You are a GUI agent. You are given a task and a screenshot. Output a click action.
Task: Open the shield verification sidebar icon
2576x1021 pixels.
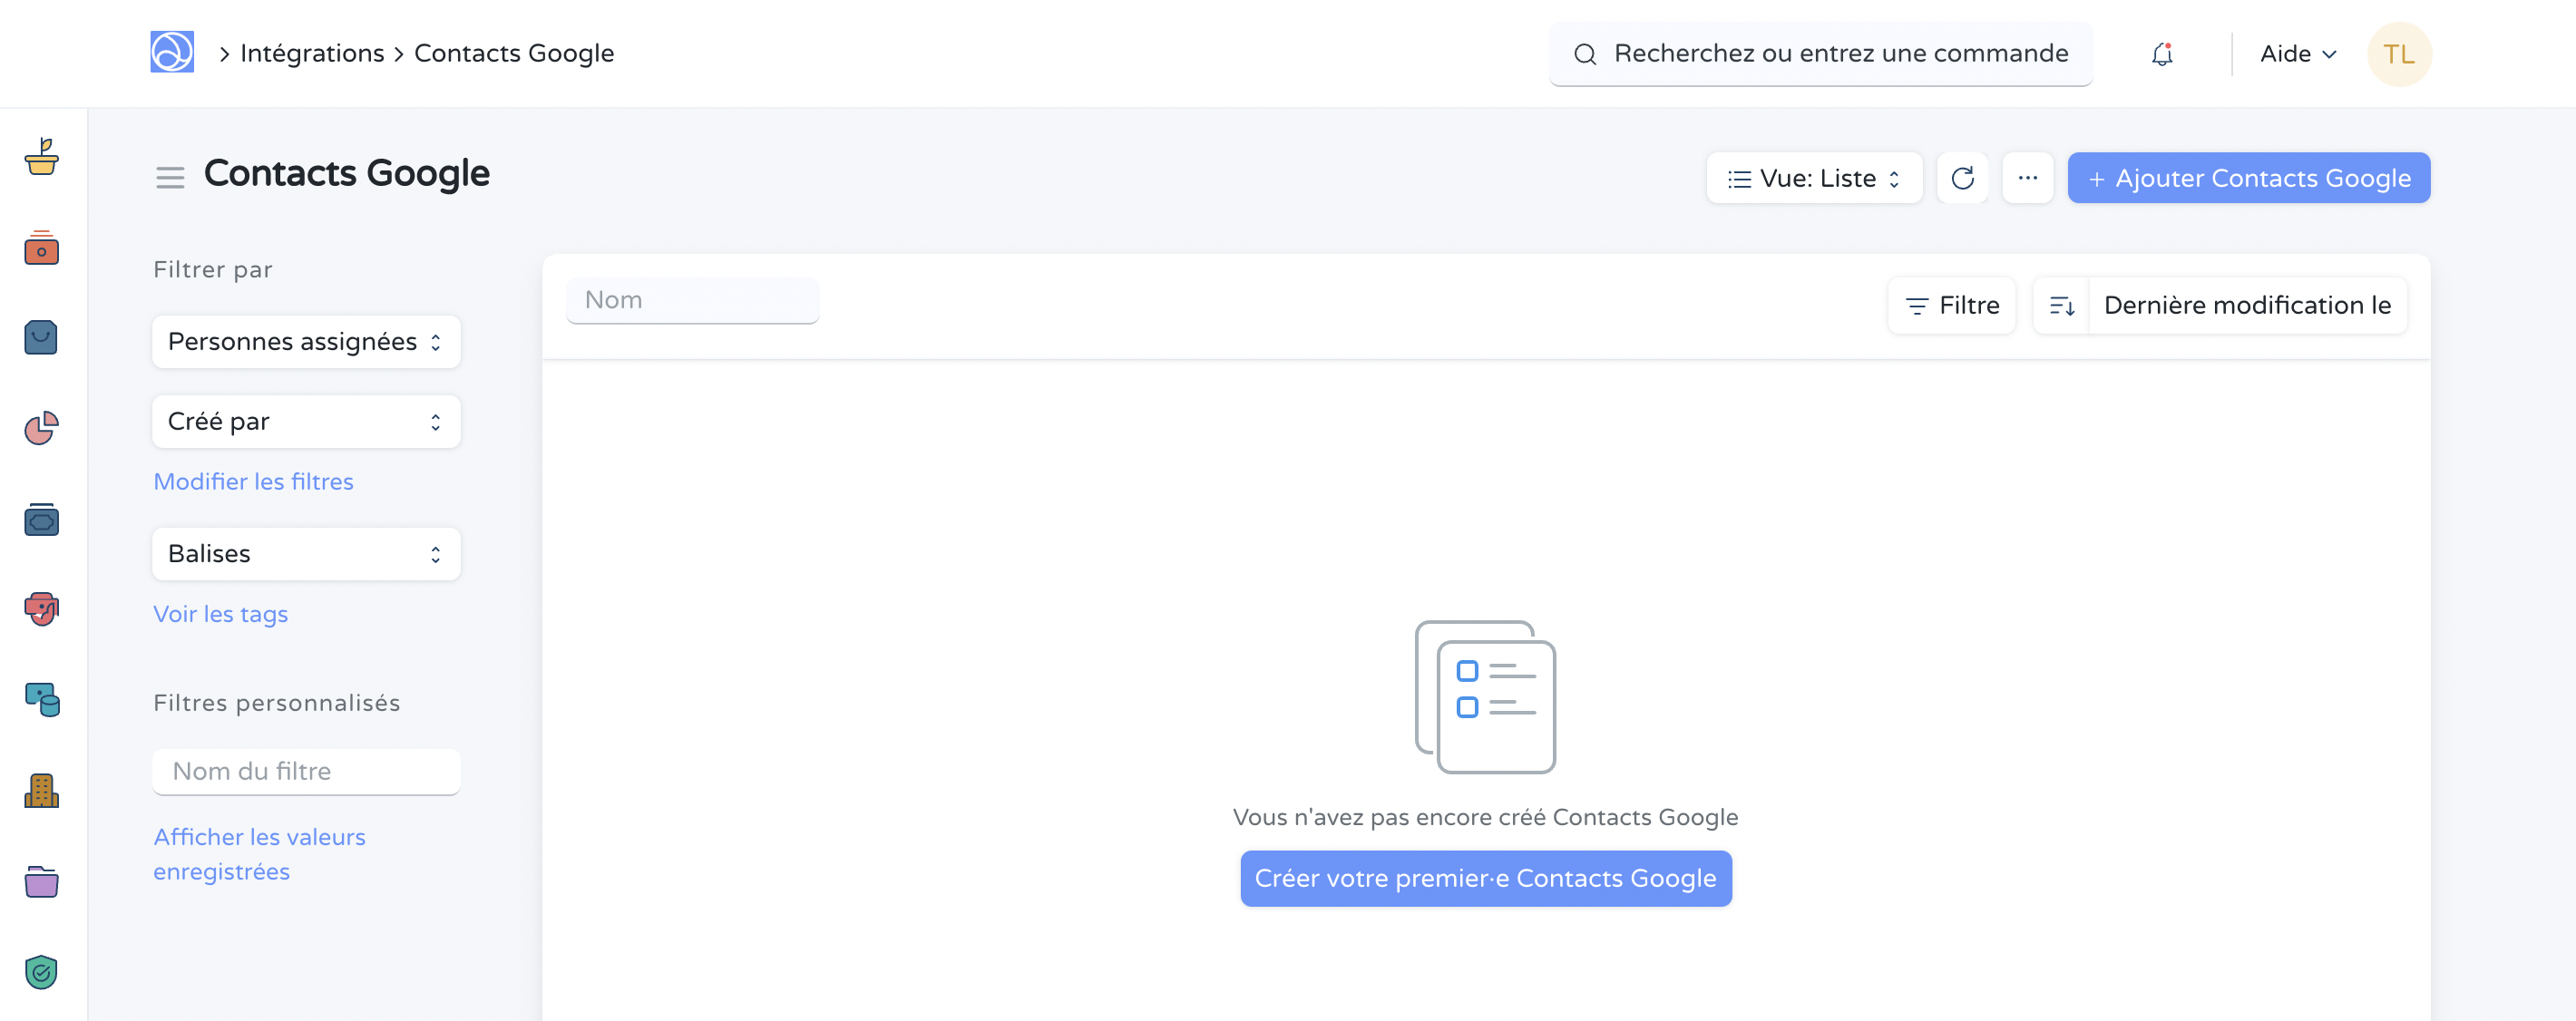pyautogui.click(x=41, y=971)
